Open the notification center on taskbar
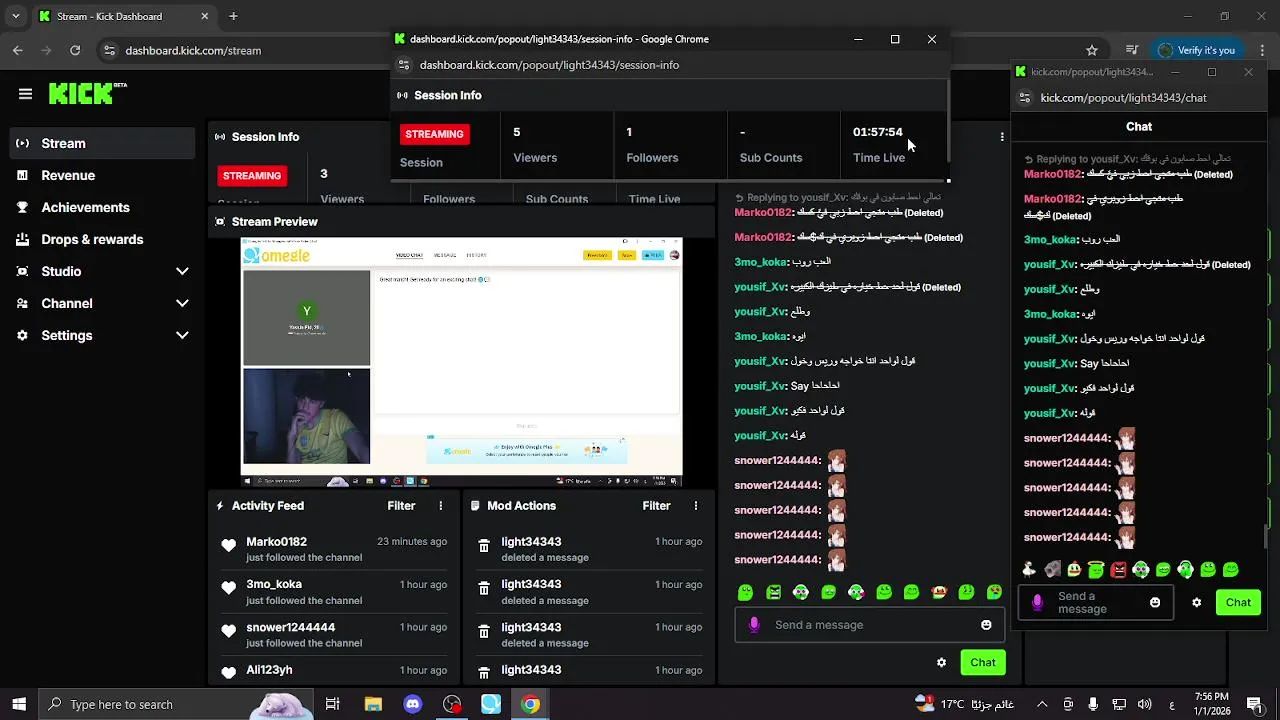 [x=1254, y=704]
